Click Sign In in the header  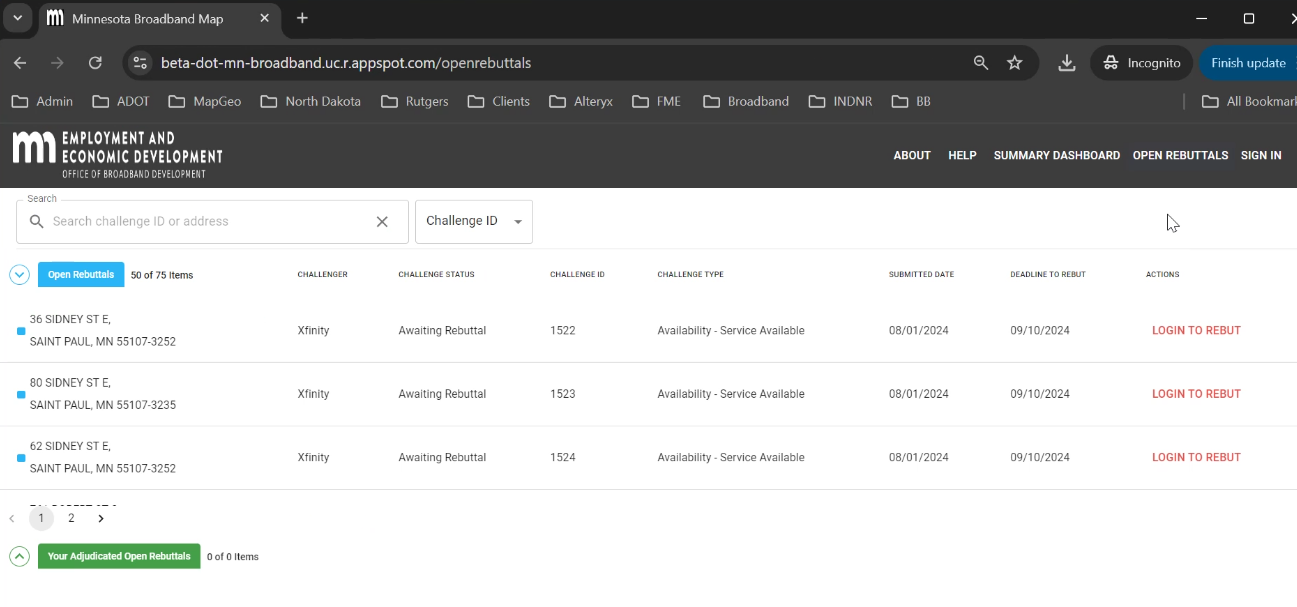coord(1260,156)
